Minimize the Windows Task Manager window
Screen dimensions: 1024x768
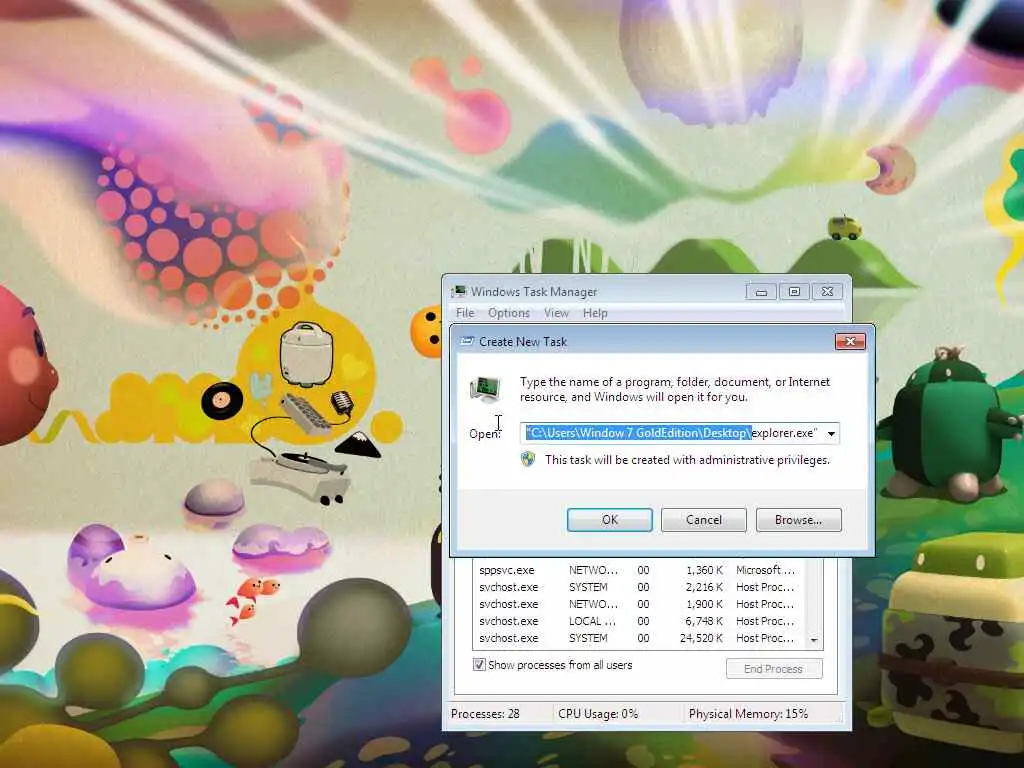761,291
